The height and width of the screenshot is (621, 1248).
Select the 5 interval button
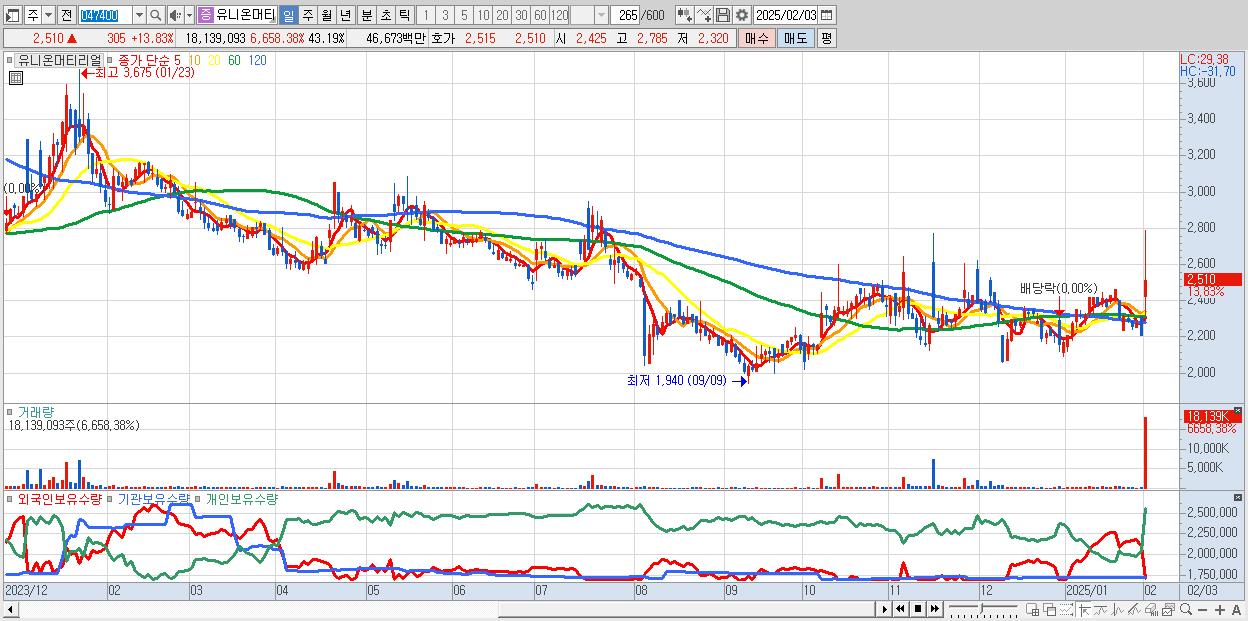pyautogui.click(x=464, y=15)
